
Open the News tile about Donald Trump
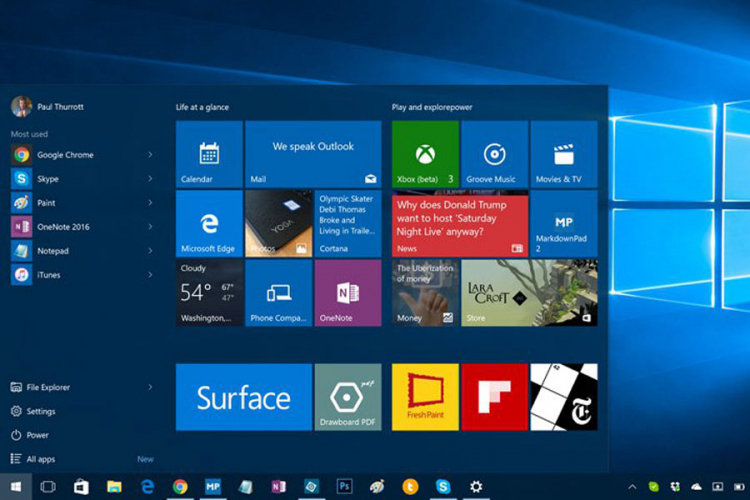point(460,223)
